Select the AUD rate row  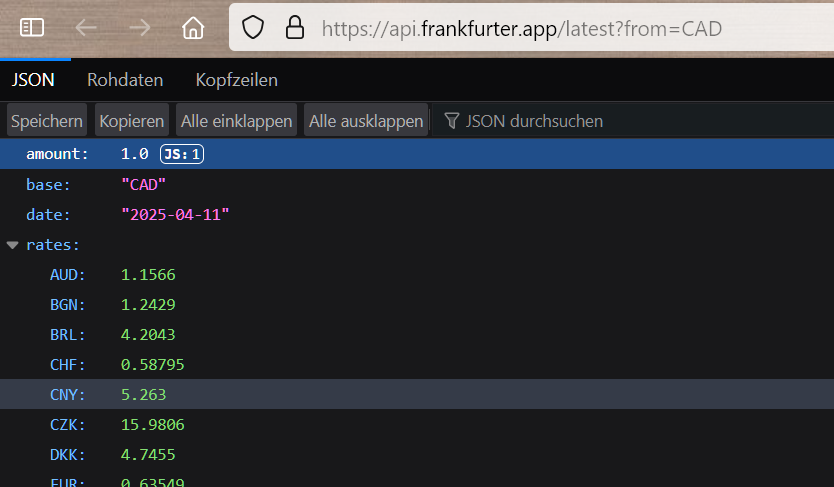coord(417,275)
